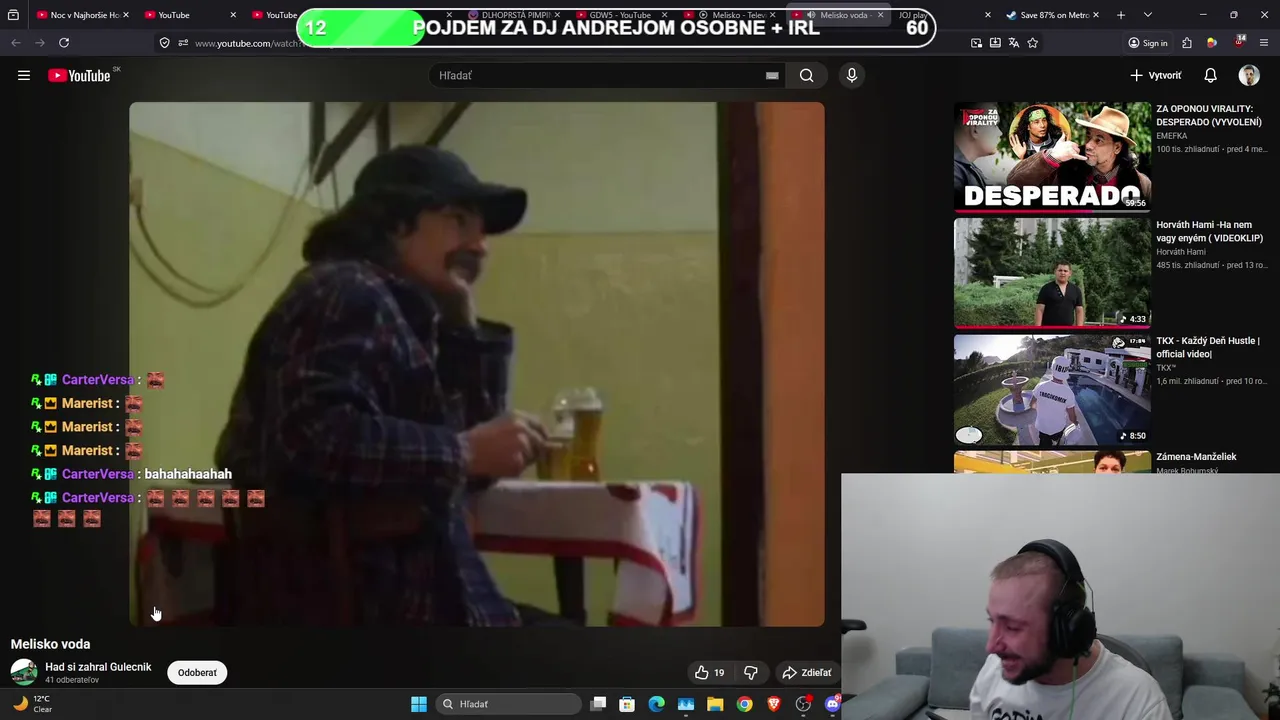The image size is (1280, 720).
Task: Bookmark this page with star icon
Action: point(1033,43)
